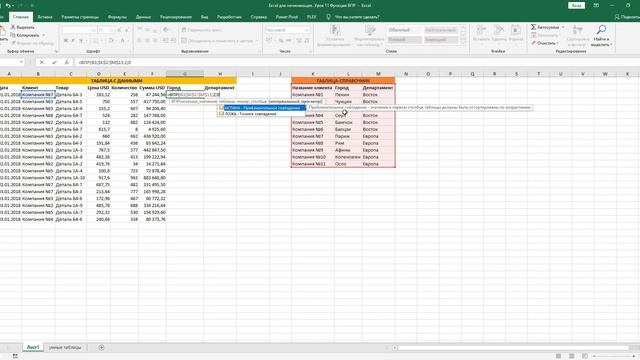Image resolution: width=640 pixels, height=360 pixels.
Task: Open the Name Box dropdown arrow
Action: (x=21, y=62)
